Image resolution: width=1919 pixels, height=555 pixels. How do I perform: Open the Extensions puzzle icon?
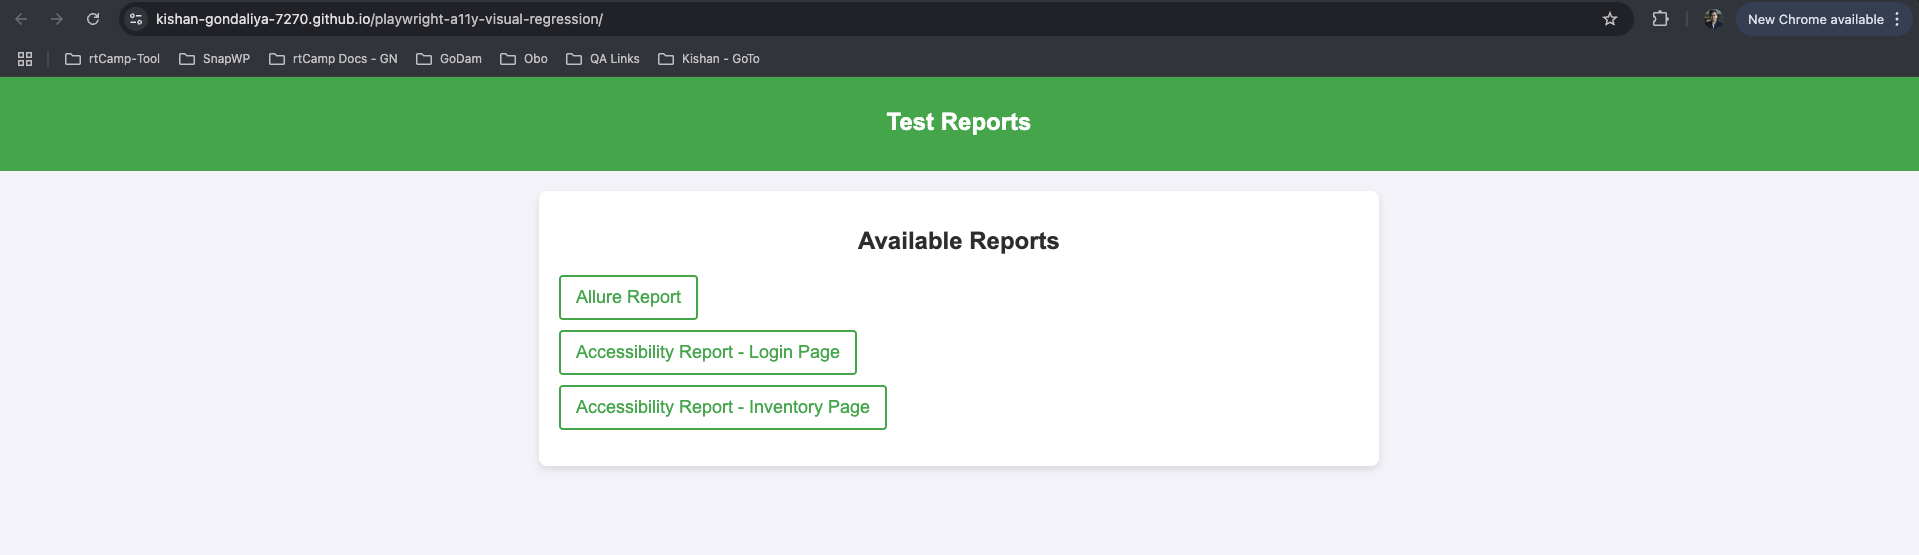[x=1660, y=19]
